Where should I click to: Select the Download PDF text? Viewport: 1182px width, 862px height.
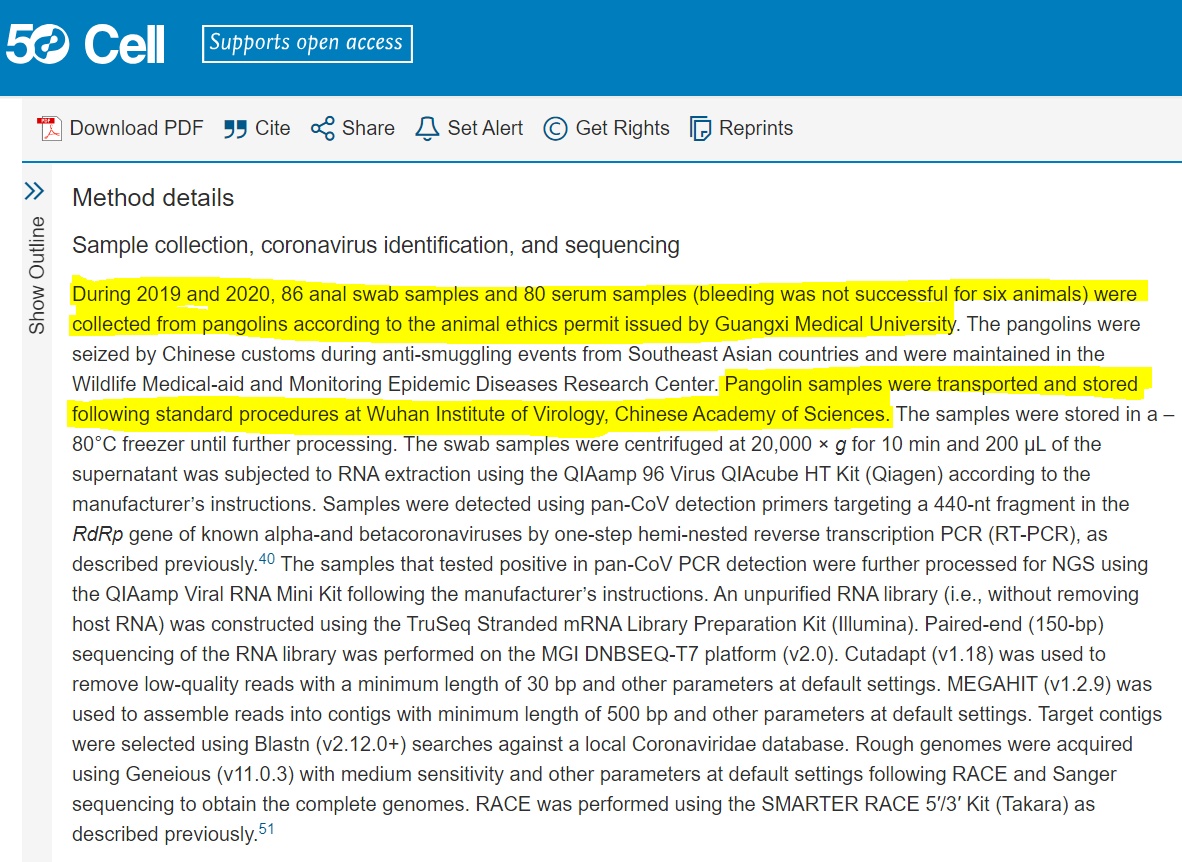coord(136,128)
